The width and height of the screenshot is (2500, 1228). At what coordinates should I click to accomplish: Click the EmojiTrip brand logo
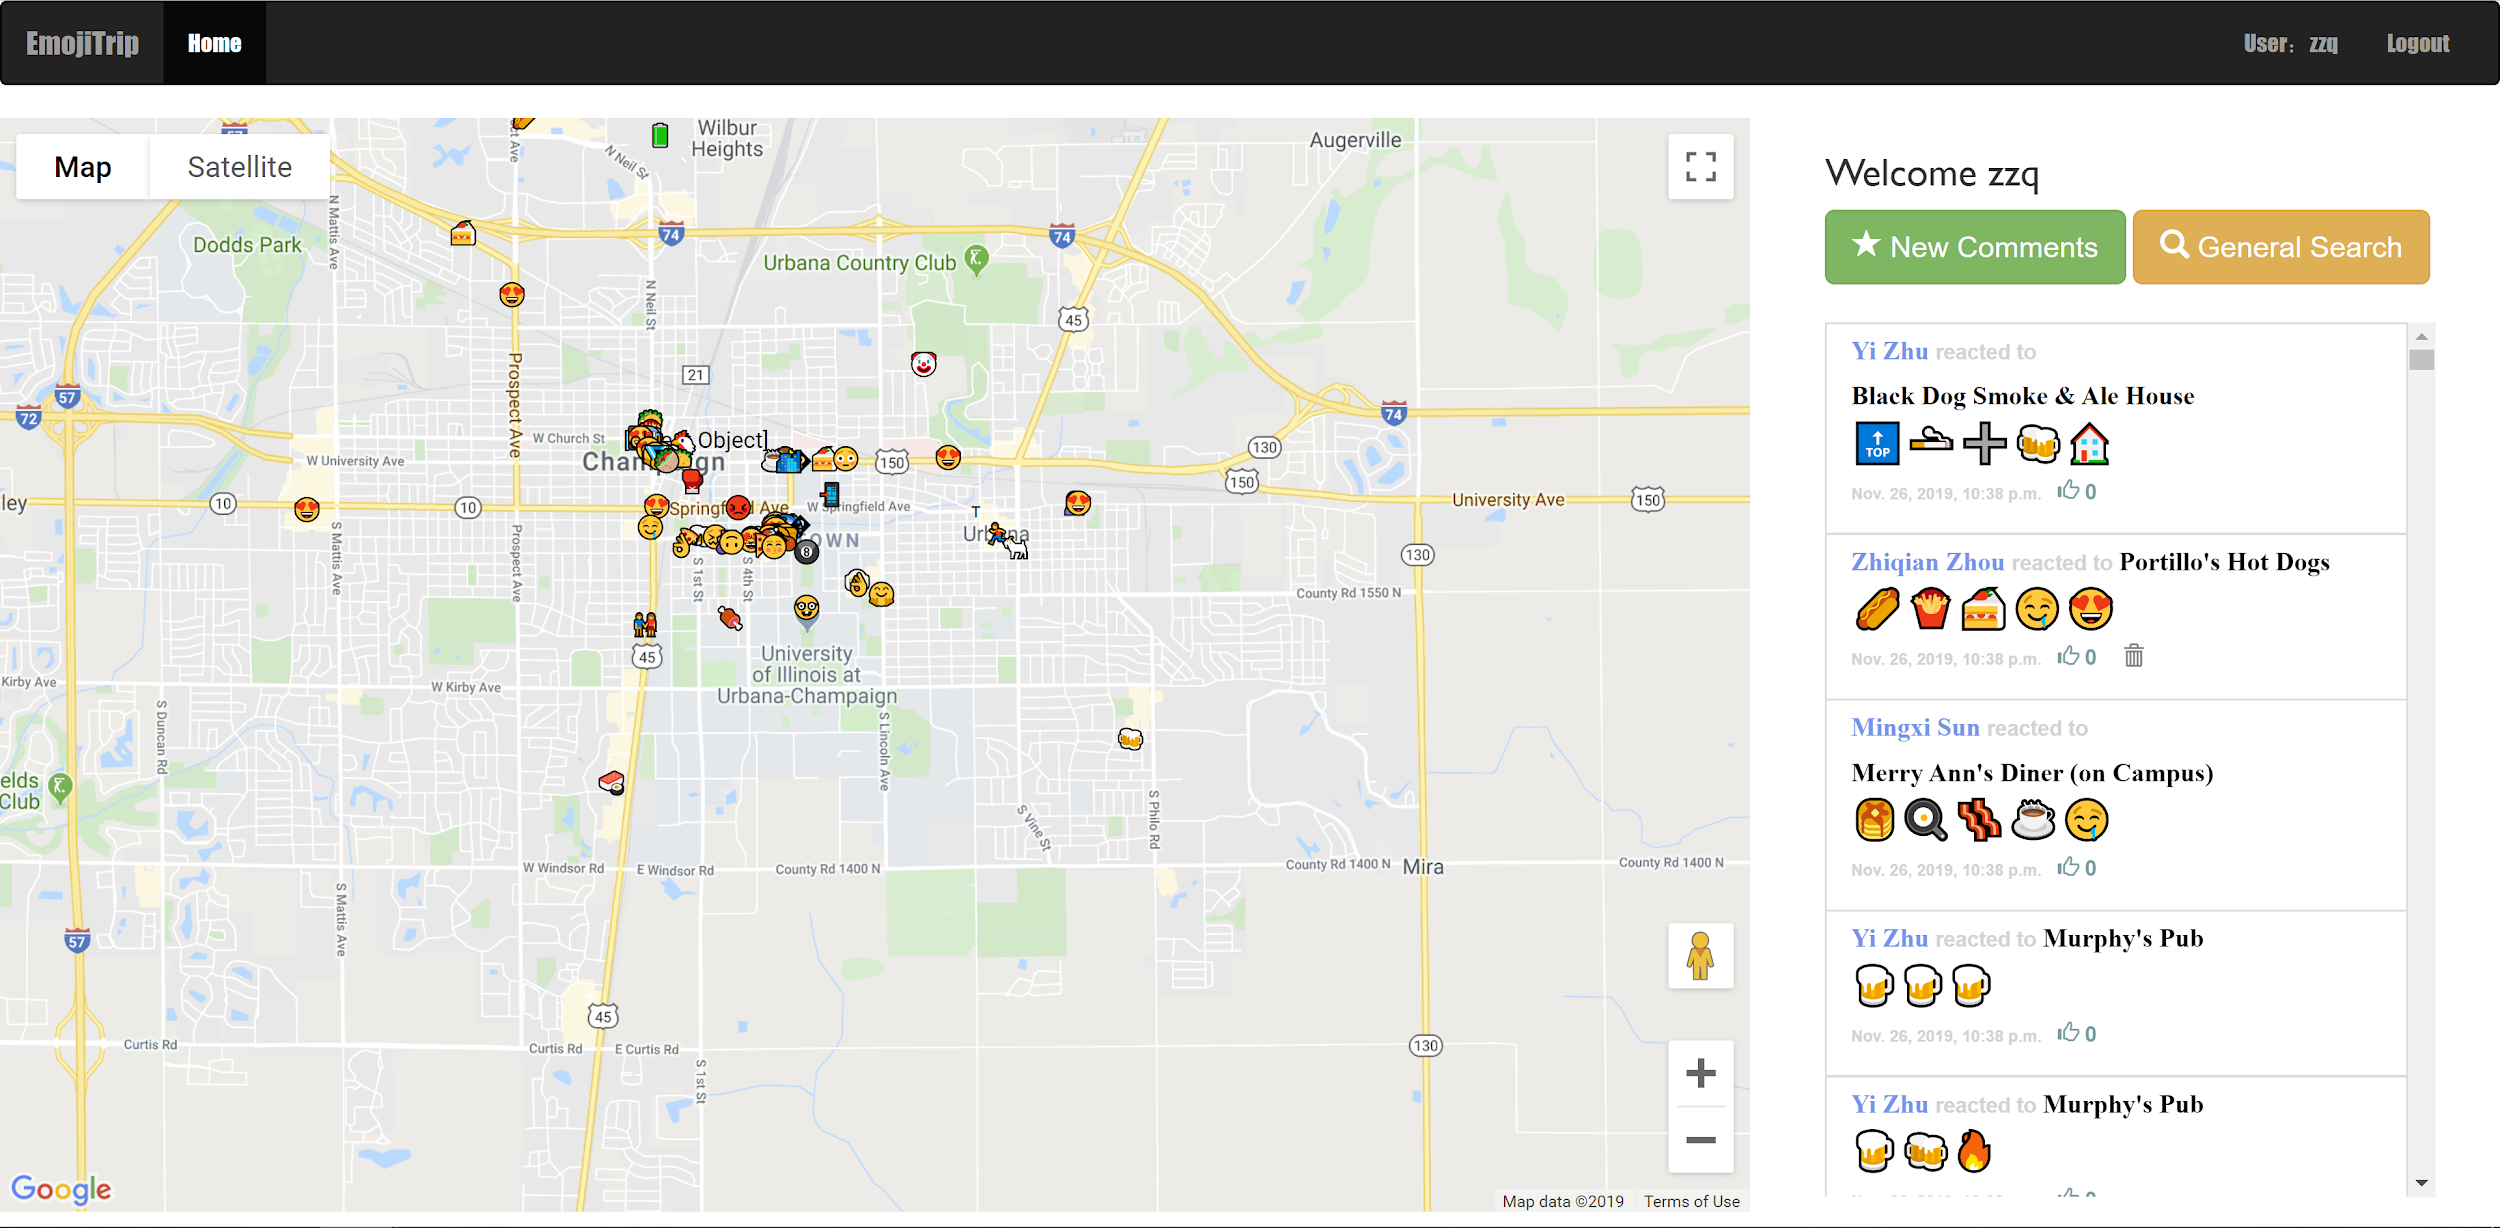82,43
